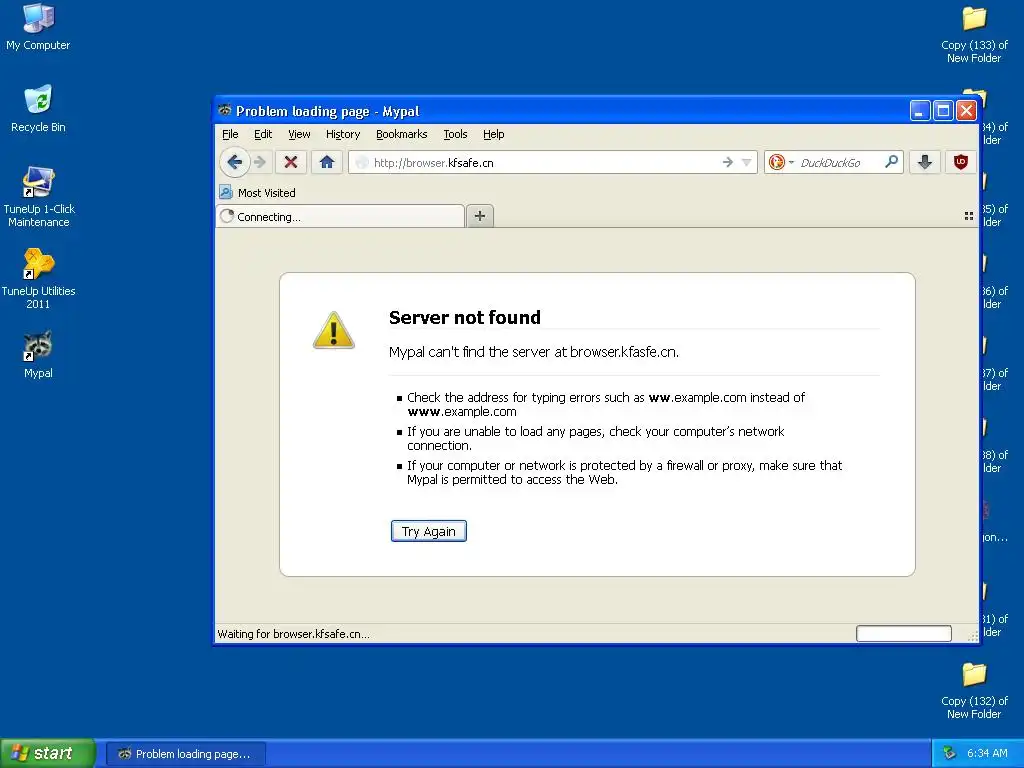The width and height of the screenshot is (1024, 768).
Task: Expand the address bar history dropdown
Action: [x=746, y=163]
